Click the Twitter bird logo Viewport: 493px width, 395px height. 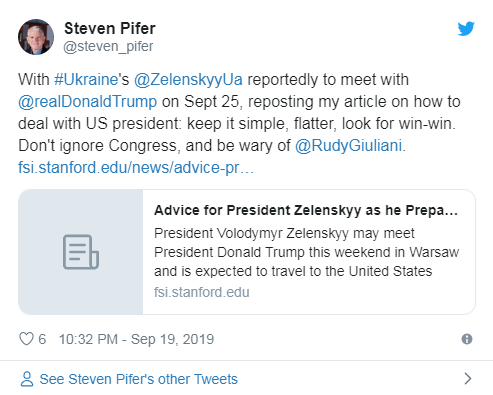[466, 29]
